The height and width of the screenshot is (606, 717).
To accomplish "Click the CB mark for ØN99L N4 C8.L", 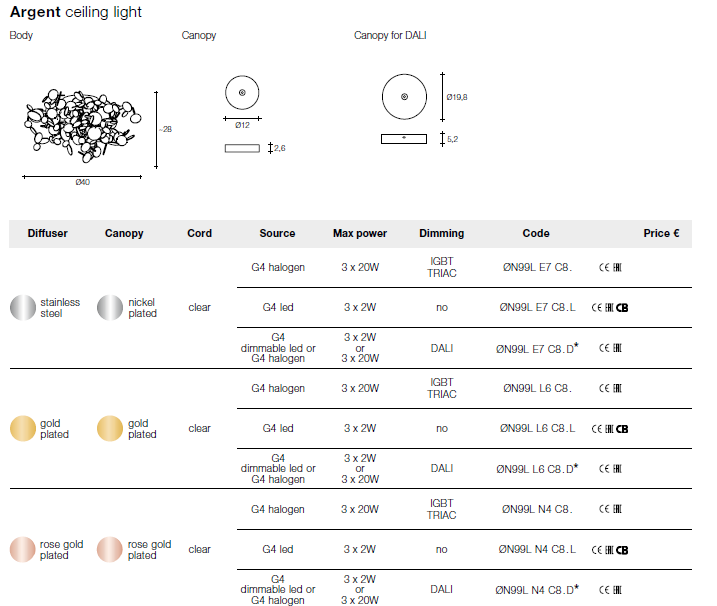I will (x=622, y=550).
